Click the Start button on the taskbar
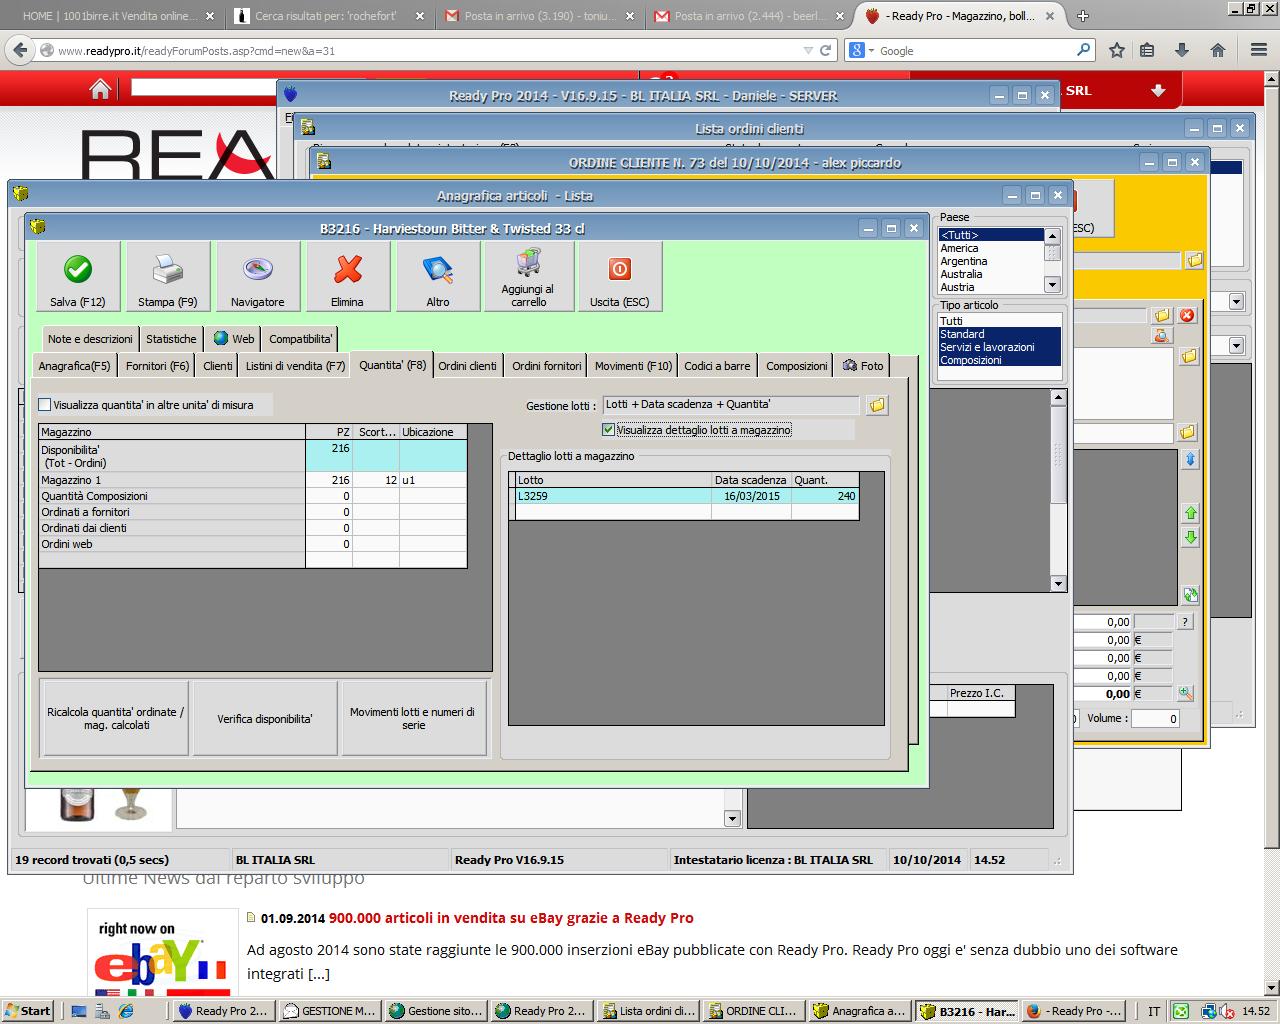Screen dimensions: 1280x1024 click(x=27, y=1011)
